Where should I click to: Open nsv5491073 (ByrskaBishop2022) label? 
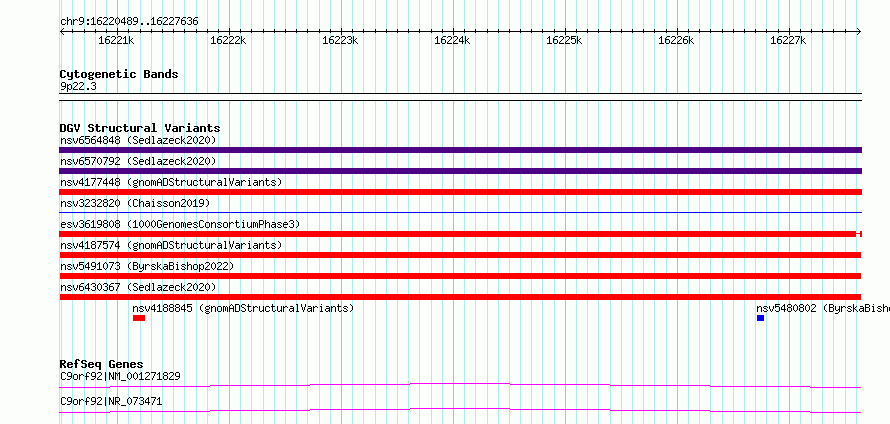tap(147, 266)
